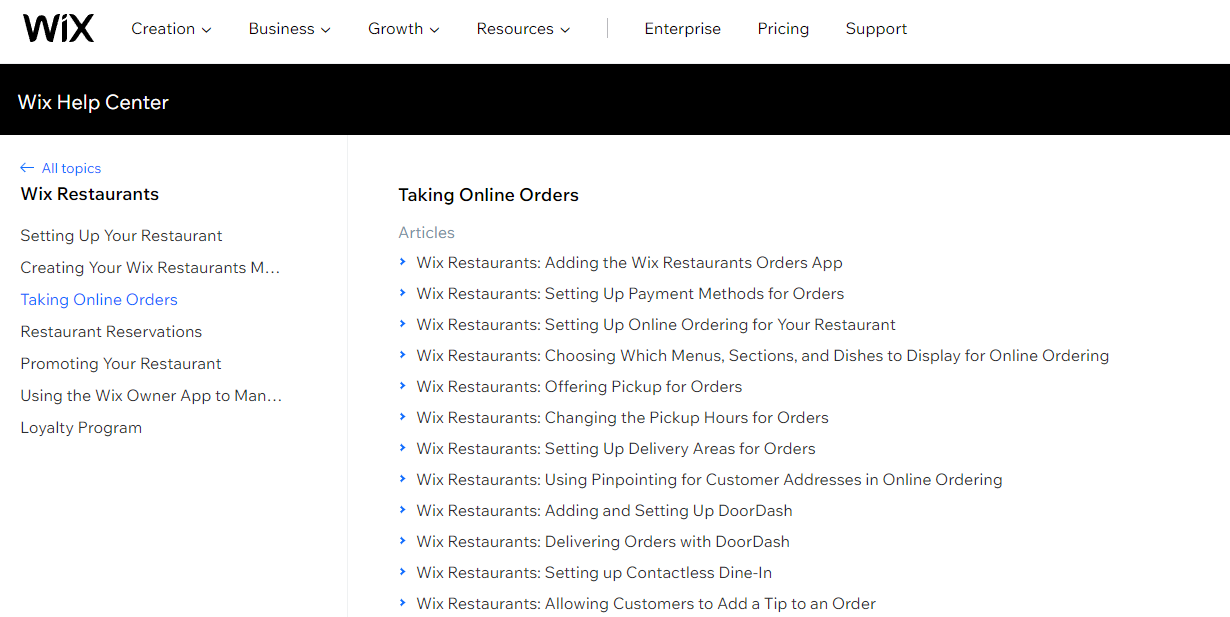This screenshot has width=1230, height=617.
Task: Open the Support page
Action: [x=876, y=29]
